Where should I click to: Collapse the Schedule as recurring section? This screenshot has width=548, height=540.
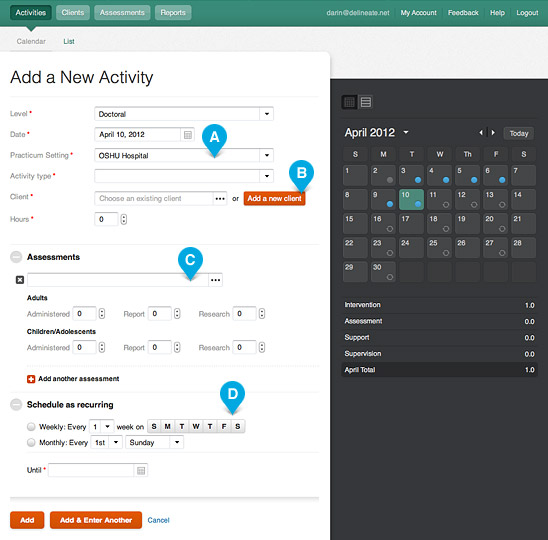[16, 404]
